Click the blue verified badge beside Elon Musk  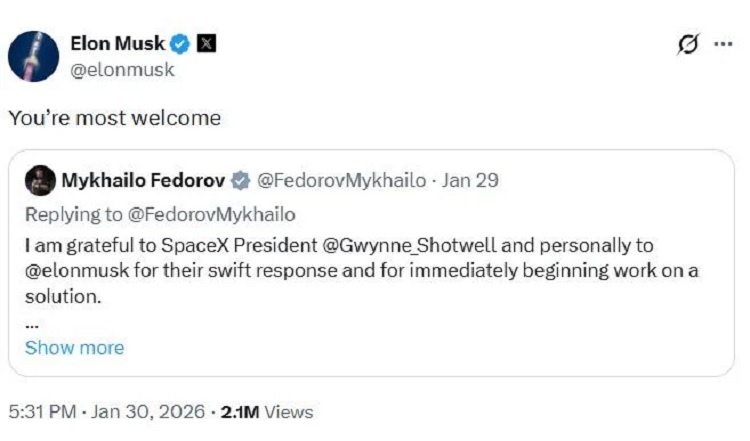tap(180, 44)
